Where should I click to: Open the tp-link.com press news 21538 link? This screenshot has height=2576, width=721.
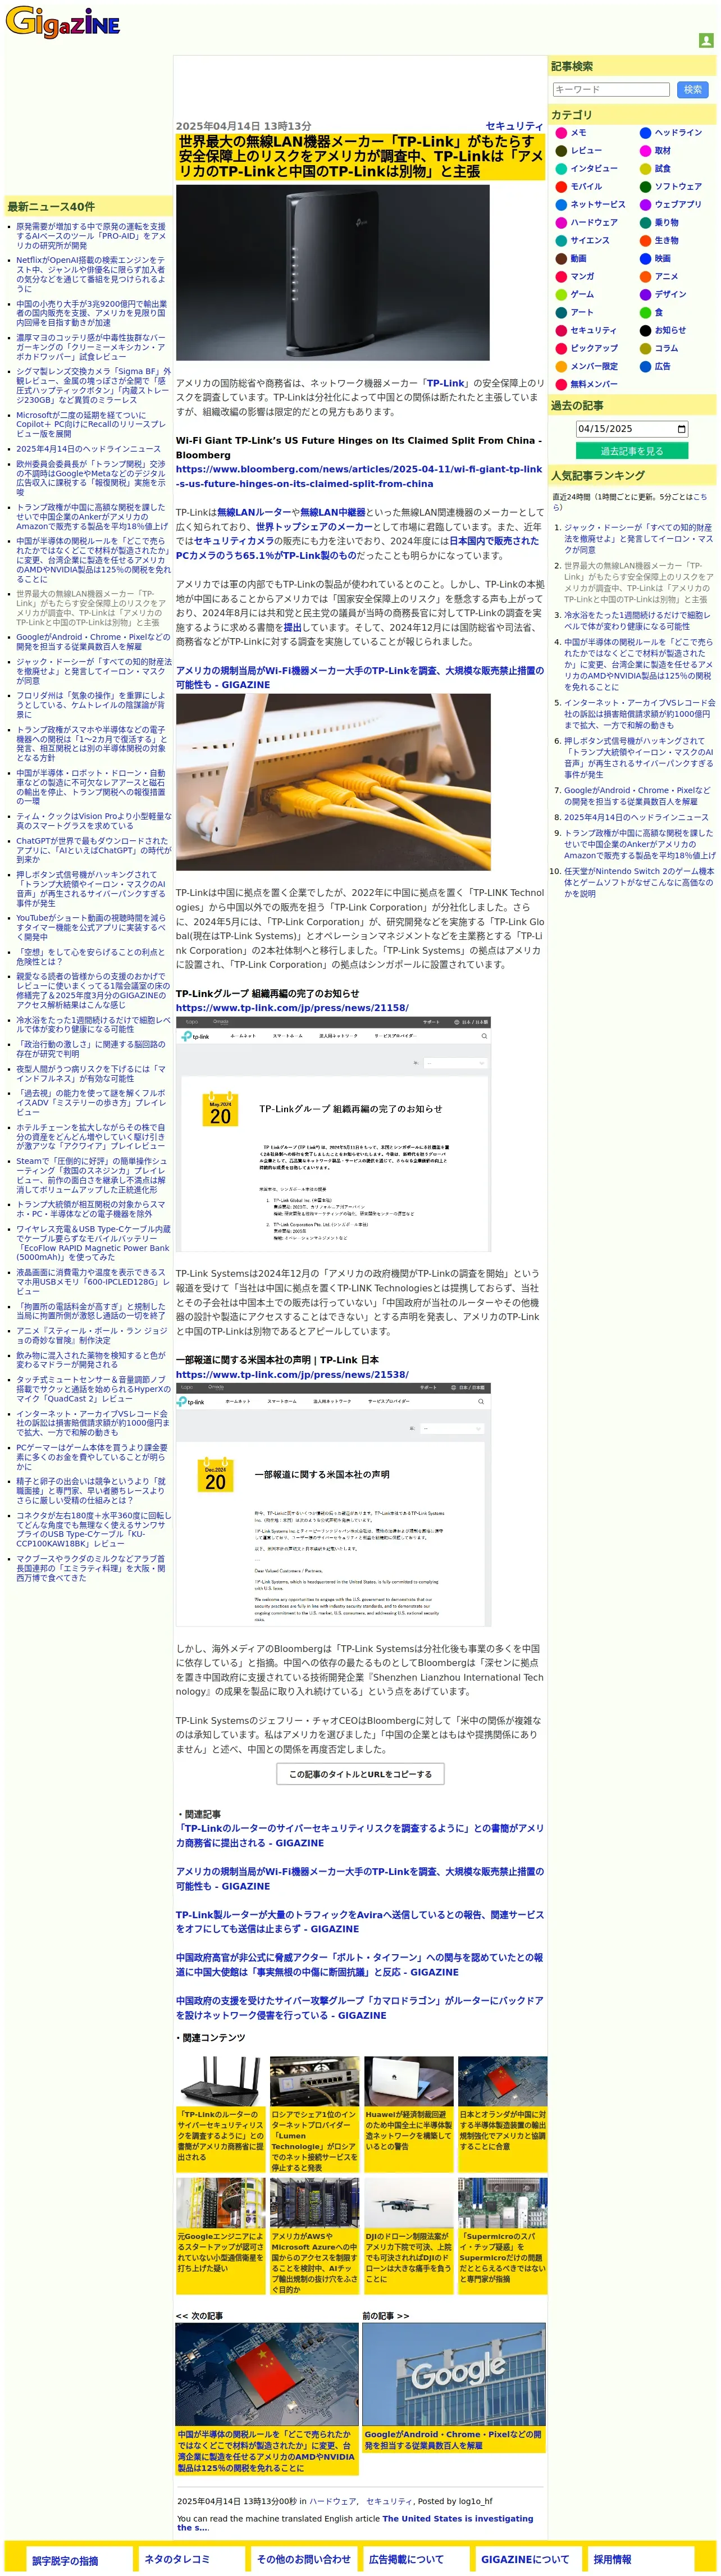click(292, 1375)
